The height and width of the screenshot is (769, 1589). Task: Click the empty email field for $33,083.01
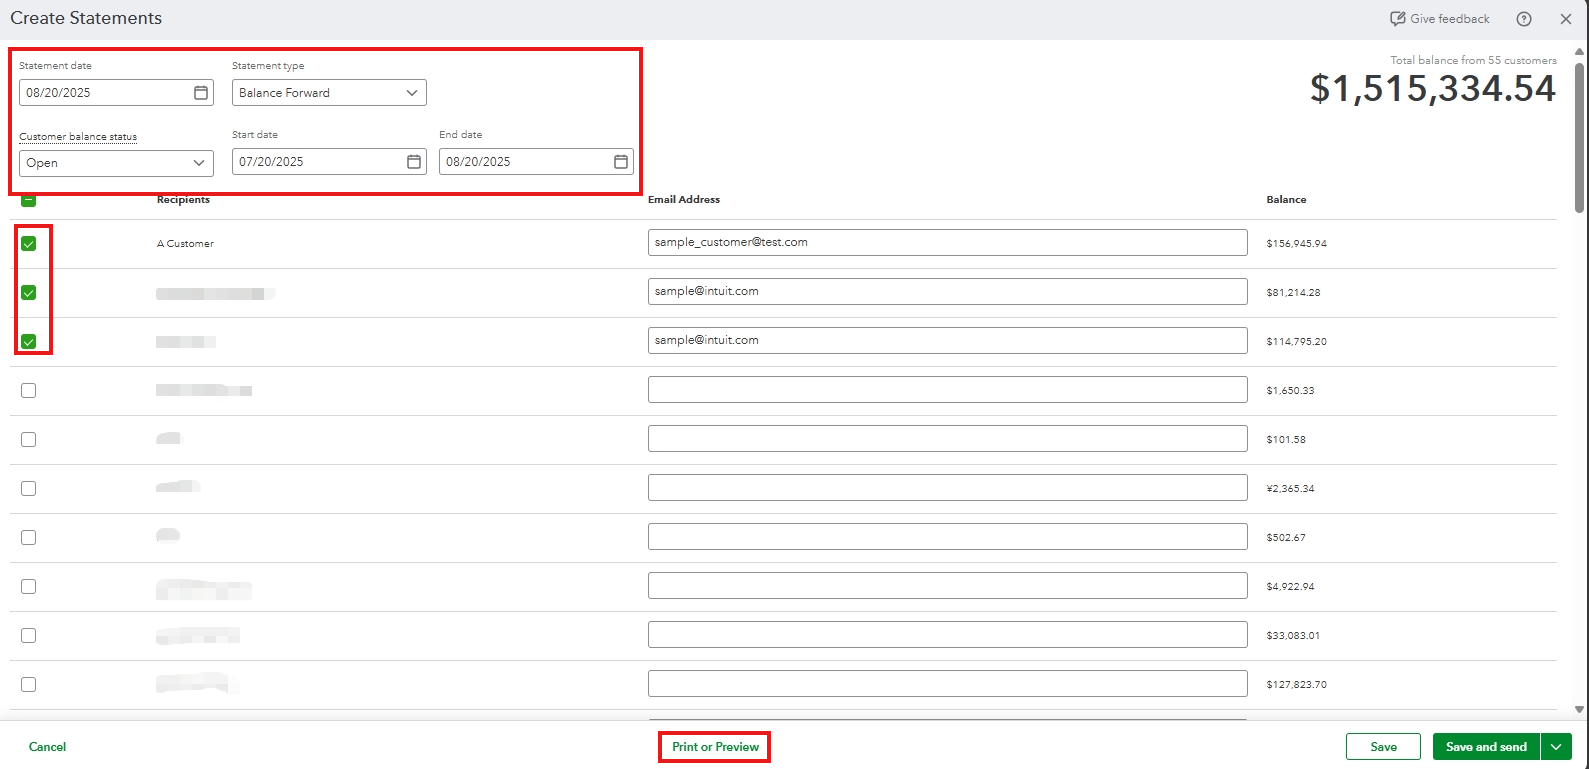[x=947, y=634]
